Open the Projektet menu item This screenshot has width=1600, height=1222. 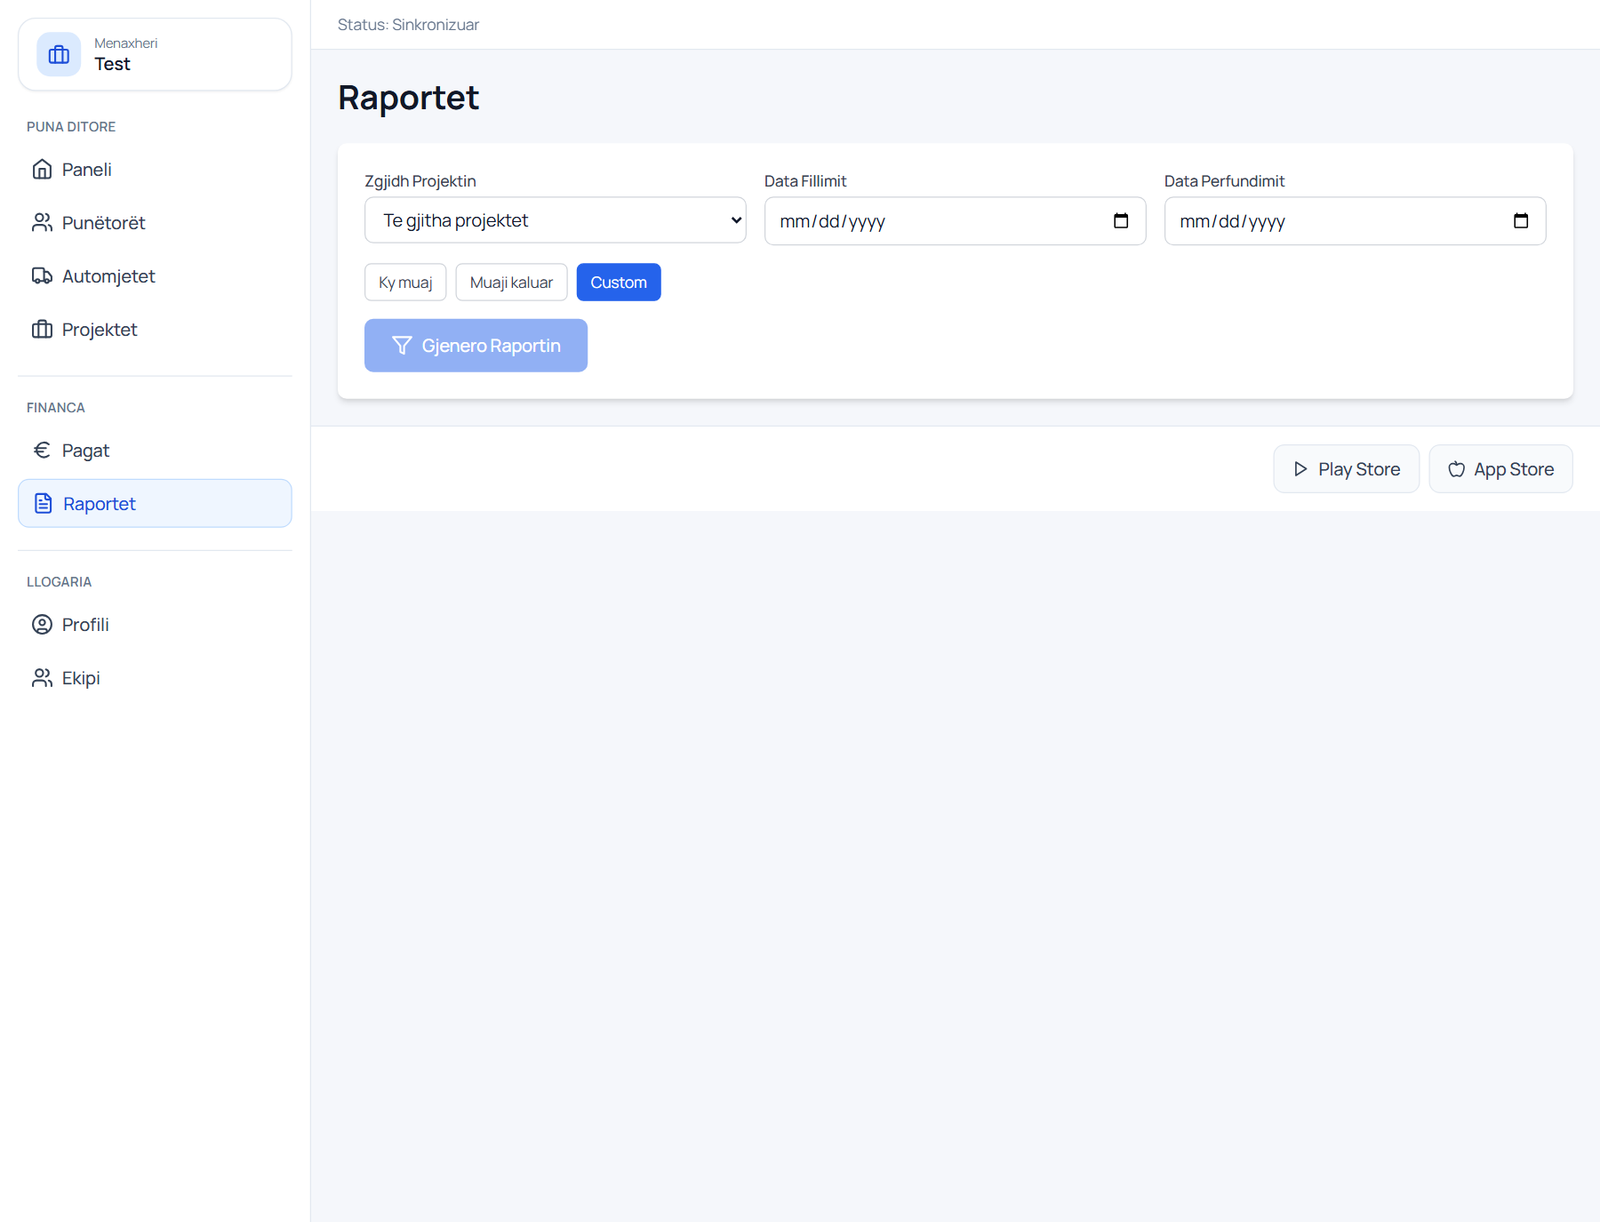155,329
